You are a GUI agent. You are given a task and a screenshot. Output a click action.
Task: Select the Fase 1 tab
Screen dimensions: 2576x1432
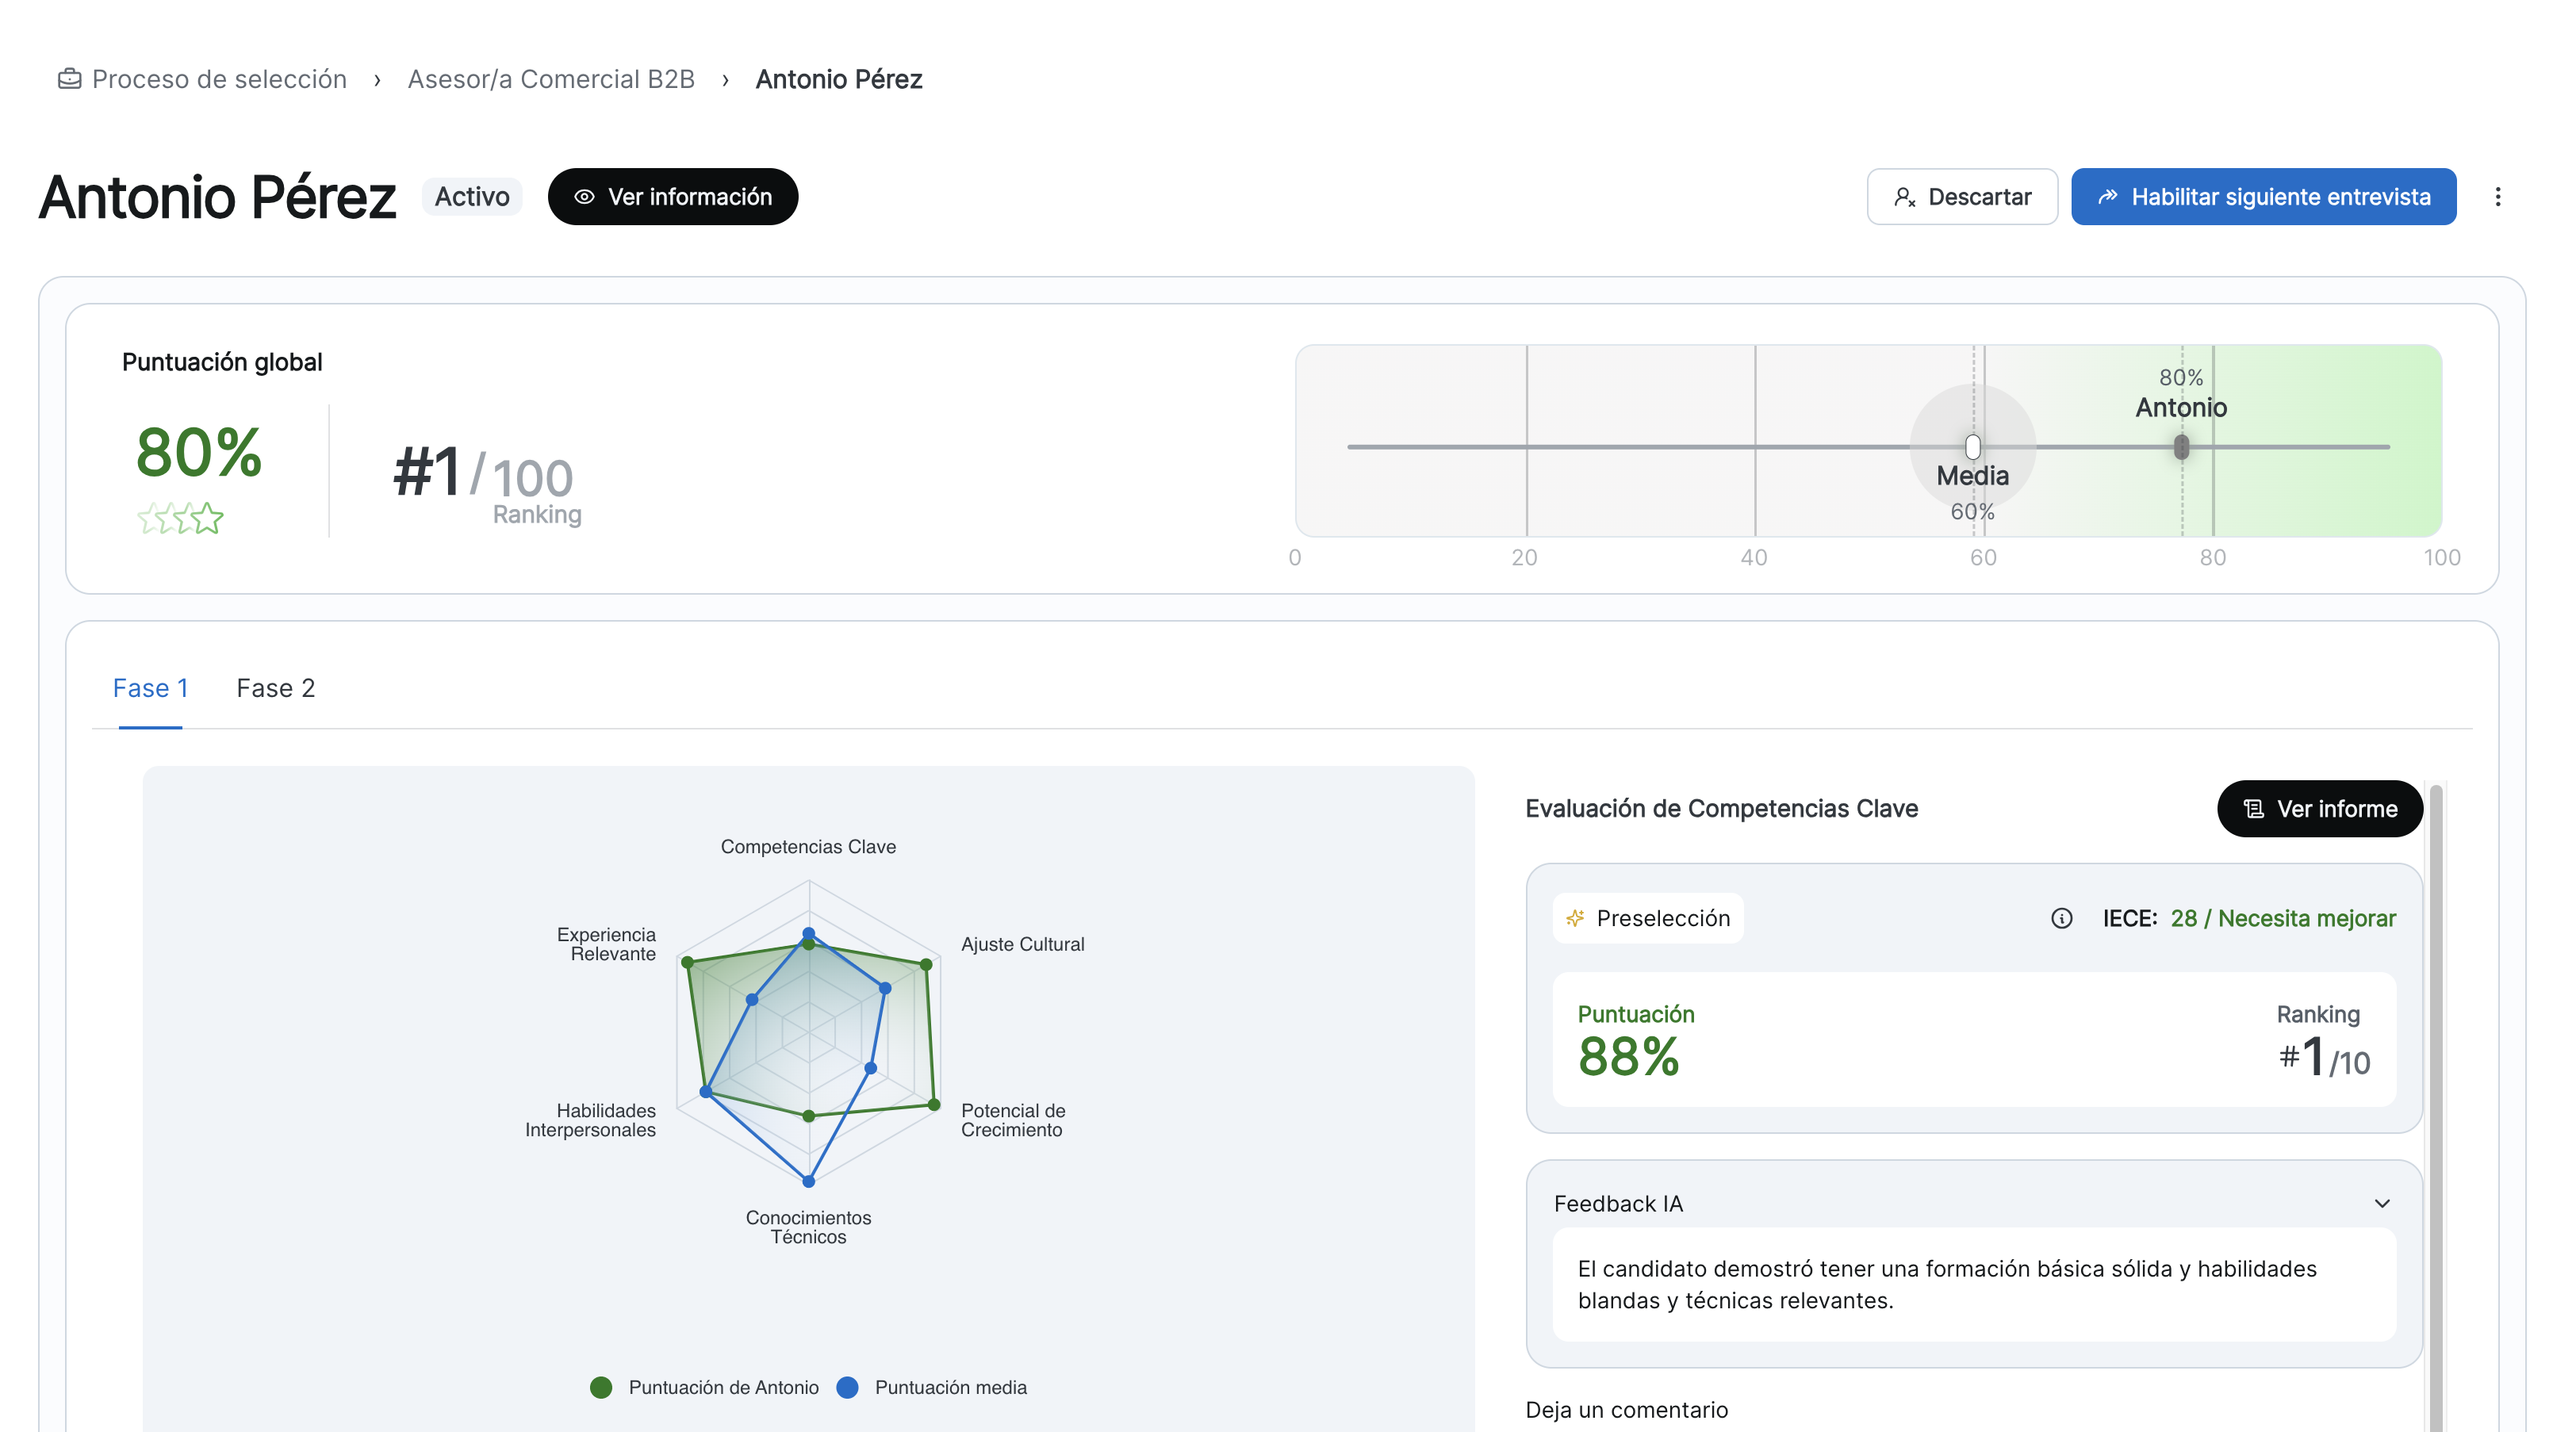pyautogui.click(x=150, y=688)
